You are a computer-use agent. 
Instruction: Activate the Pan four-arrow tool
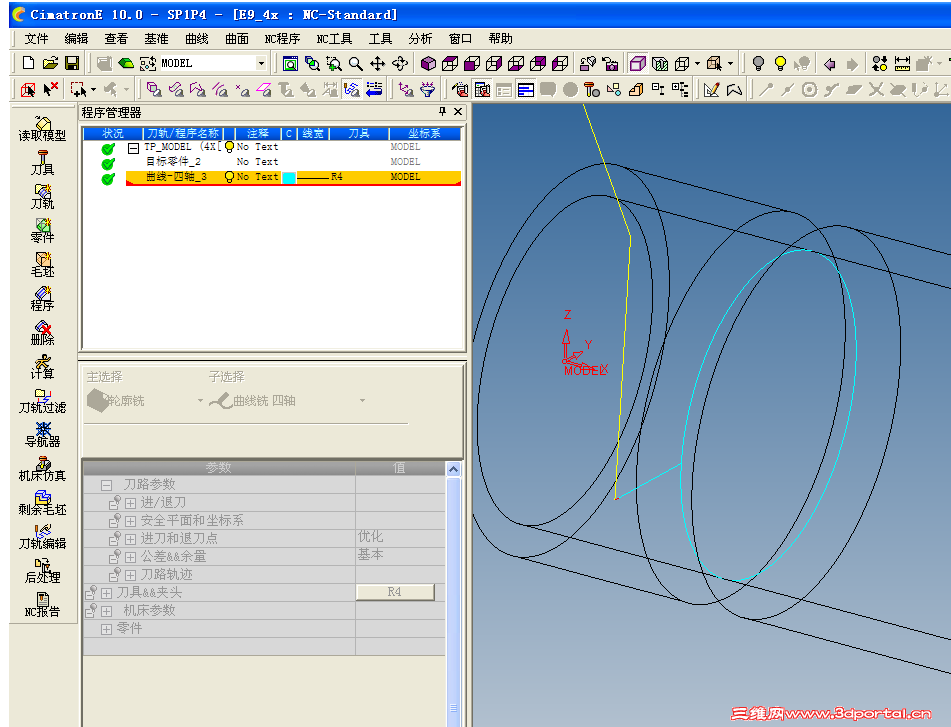[x=378, y=63]
